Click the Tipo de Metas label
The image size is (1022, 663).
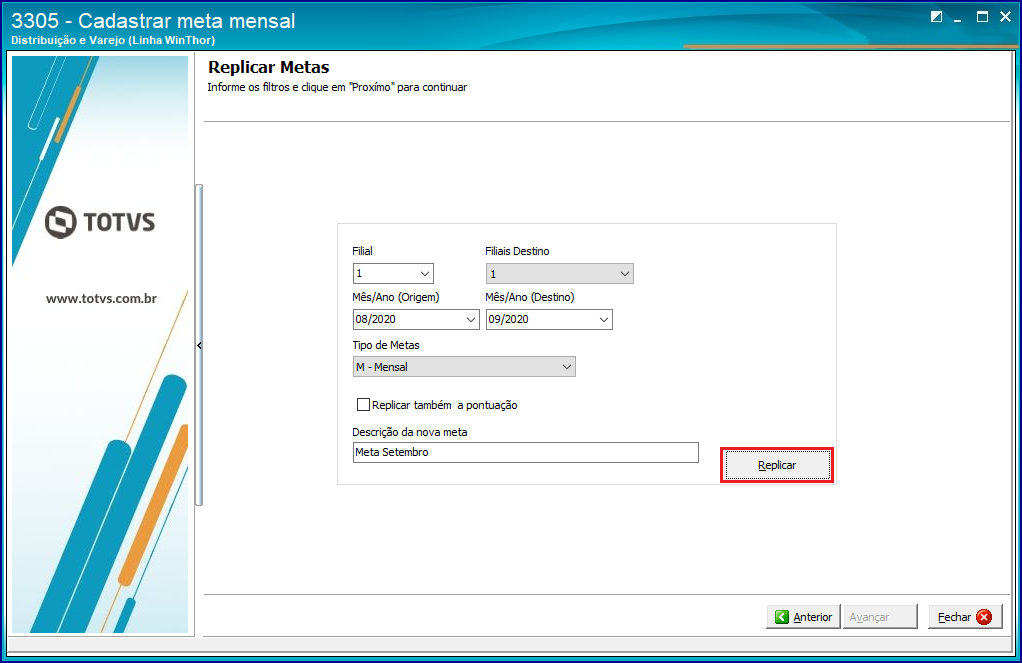pos(386,345)
